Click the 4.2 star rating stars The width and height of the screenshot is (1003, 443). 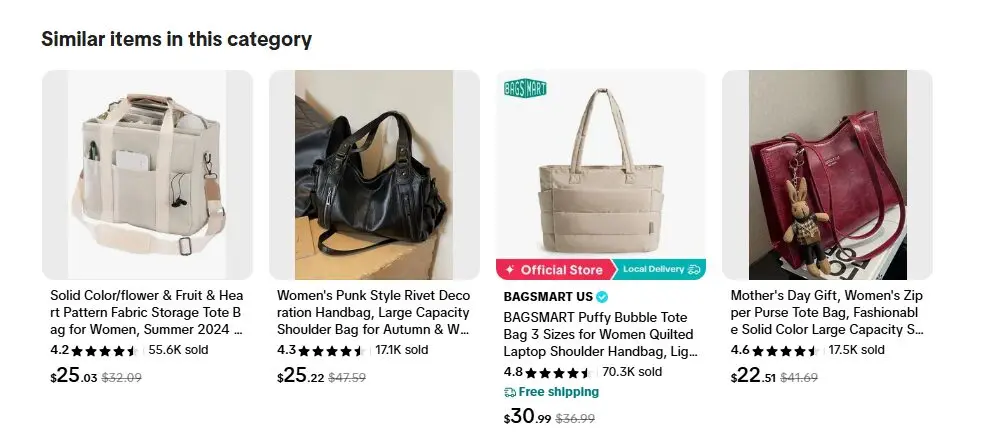105,351
